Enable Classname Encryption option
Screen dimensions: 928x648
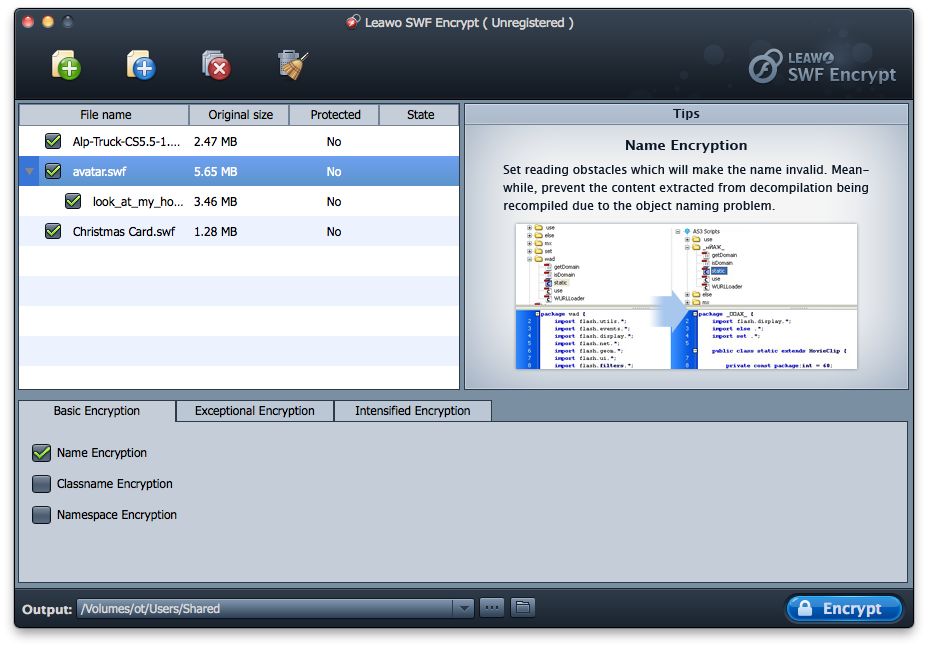pos(41,484)
